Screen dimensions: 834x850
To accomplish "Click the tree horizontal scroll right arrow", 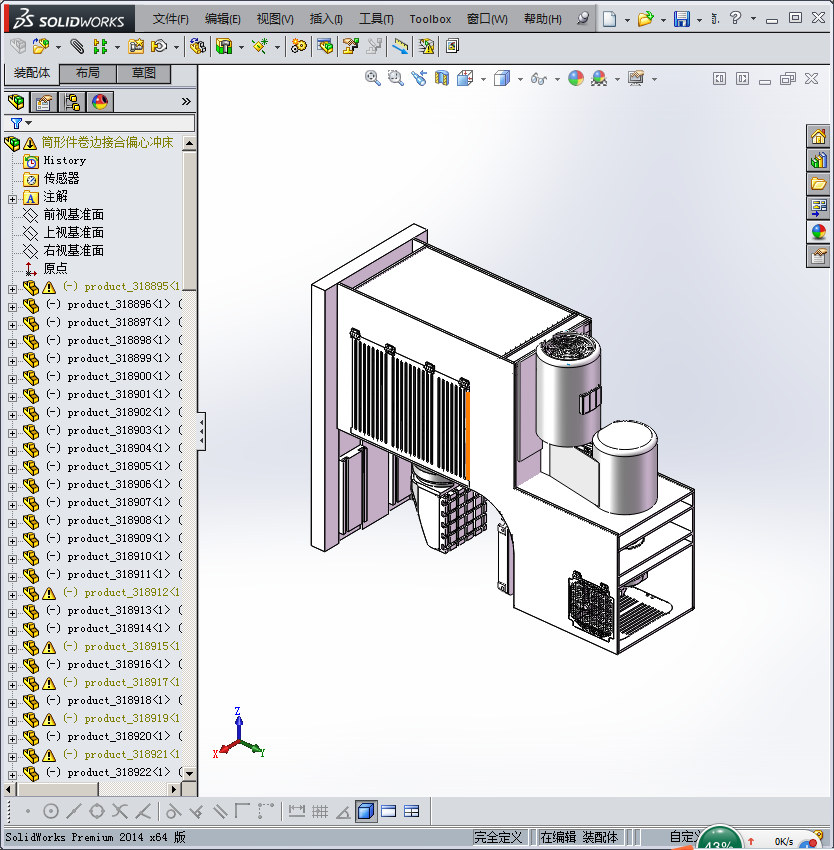I will point(174,789).
